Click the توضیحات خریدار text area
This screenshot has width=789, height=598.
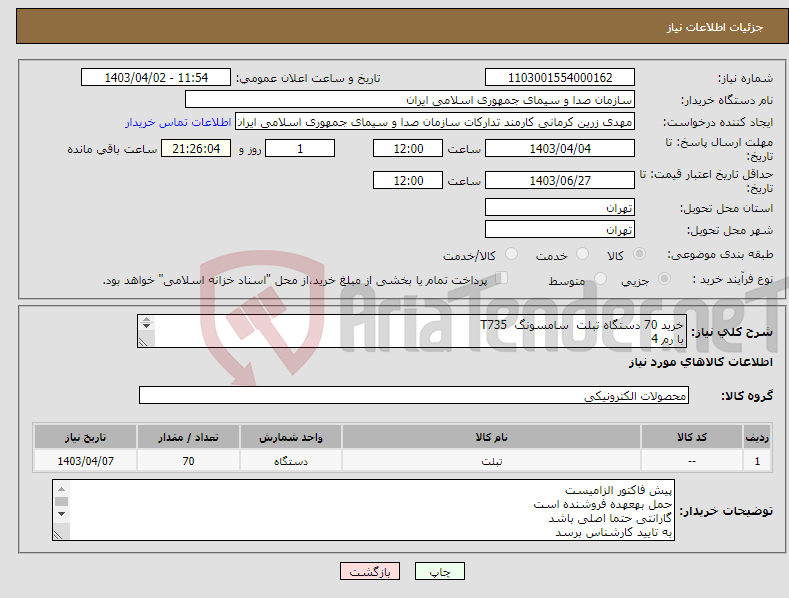pos(363,510)
